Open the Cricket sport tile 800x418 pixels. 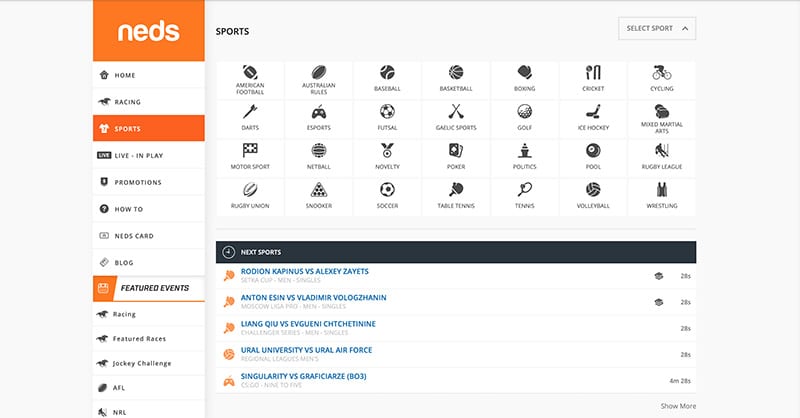[593, 80]
